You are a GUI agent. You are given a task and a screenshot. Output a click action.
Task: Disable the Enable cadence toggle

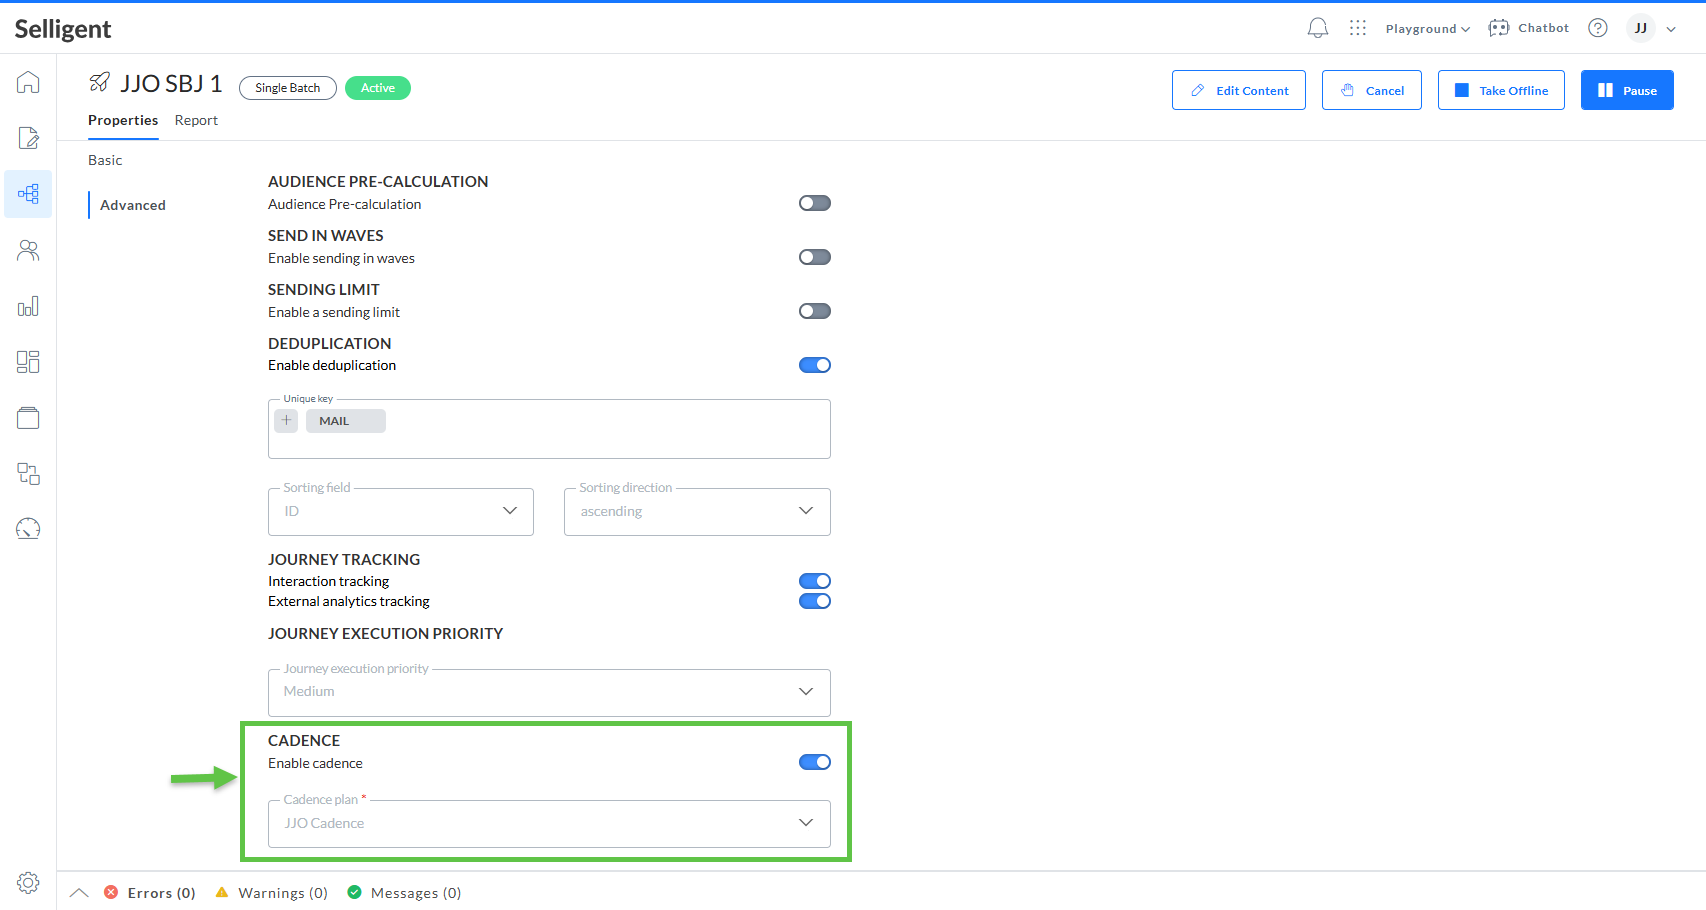coord(814,762)
